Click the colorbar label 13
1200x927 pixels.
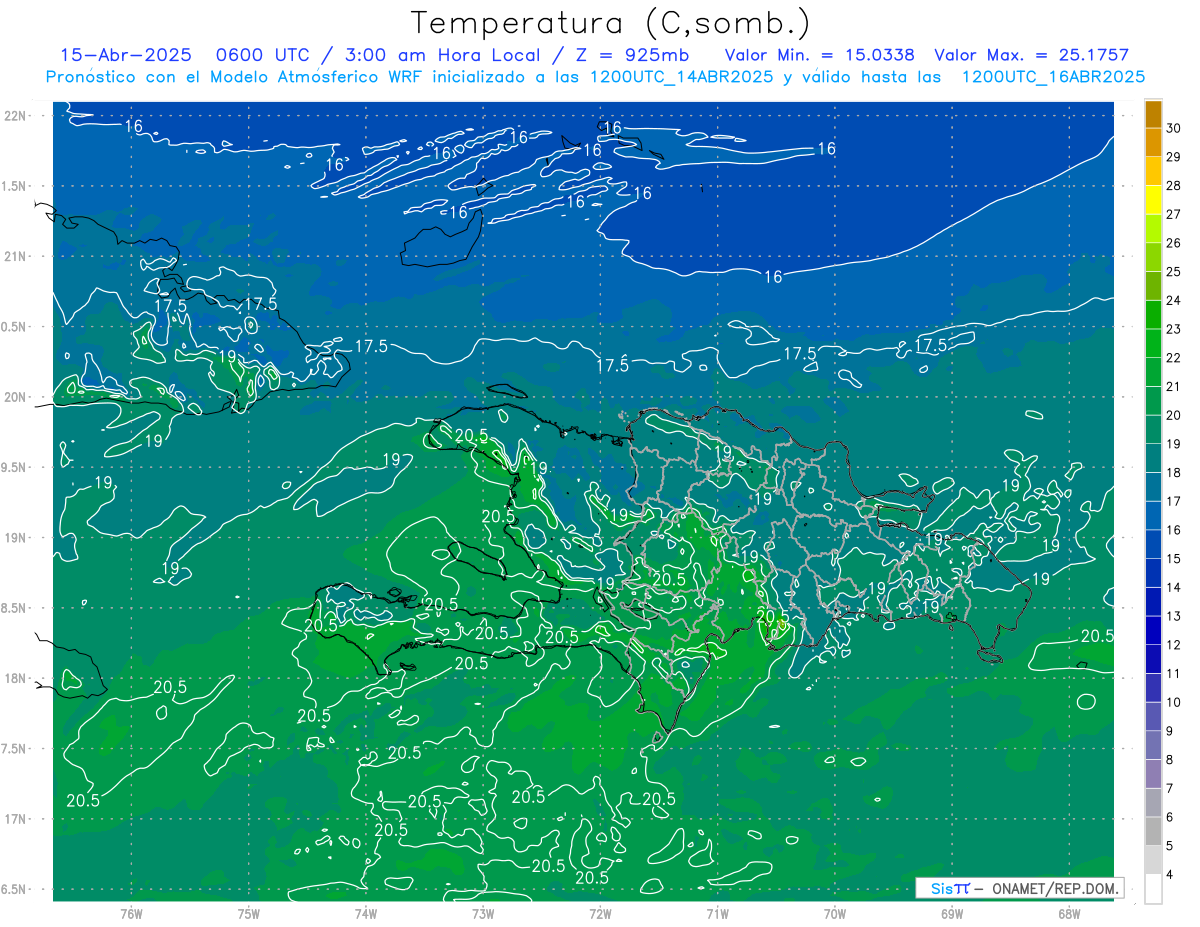pos(1174,616)
